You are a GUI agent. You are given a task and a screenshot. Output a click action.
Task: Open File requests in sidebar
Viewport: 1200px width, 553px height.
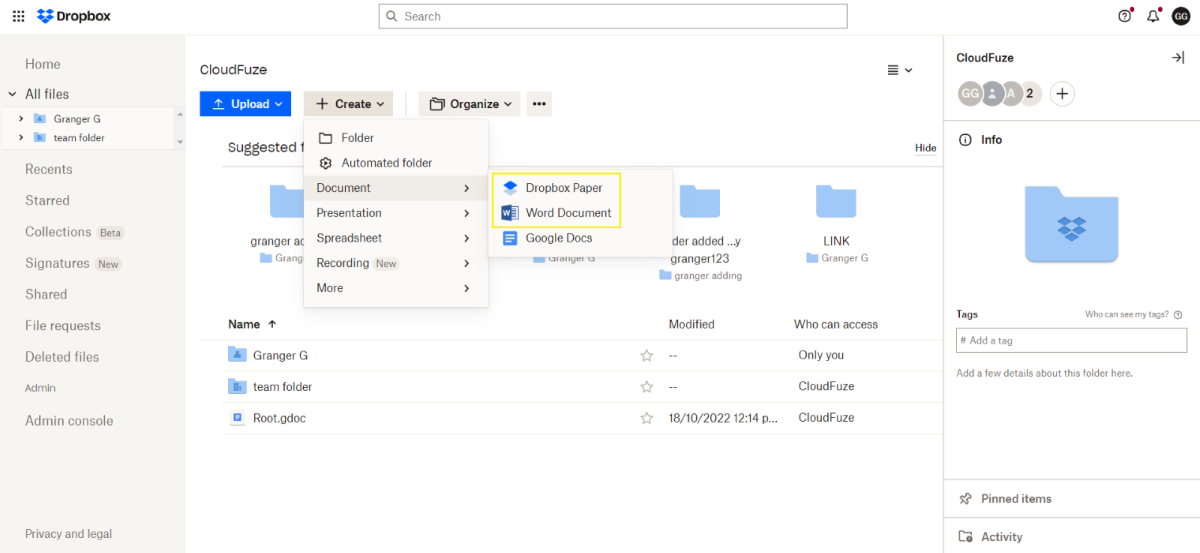(63, 325)
